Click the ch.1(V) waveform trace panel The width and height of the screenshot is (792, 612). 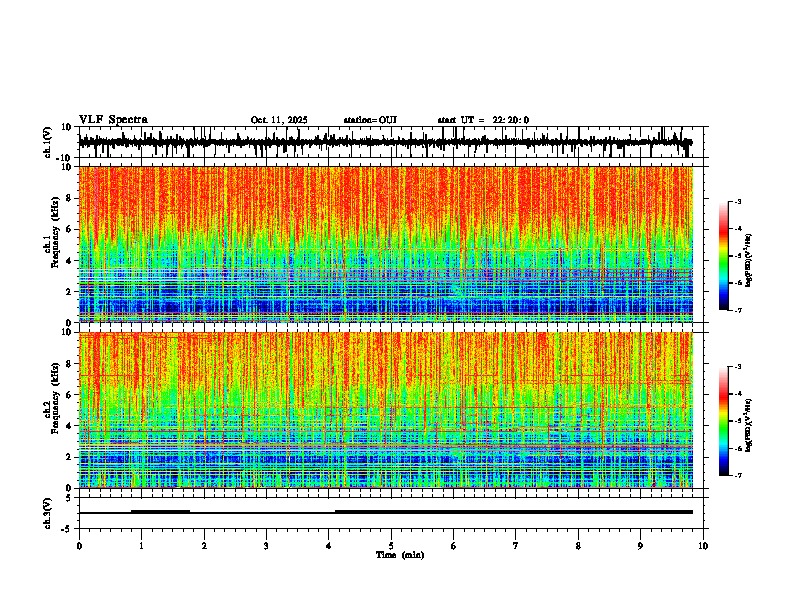click(x=393, y=142)
